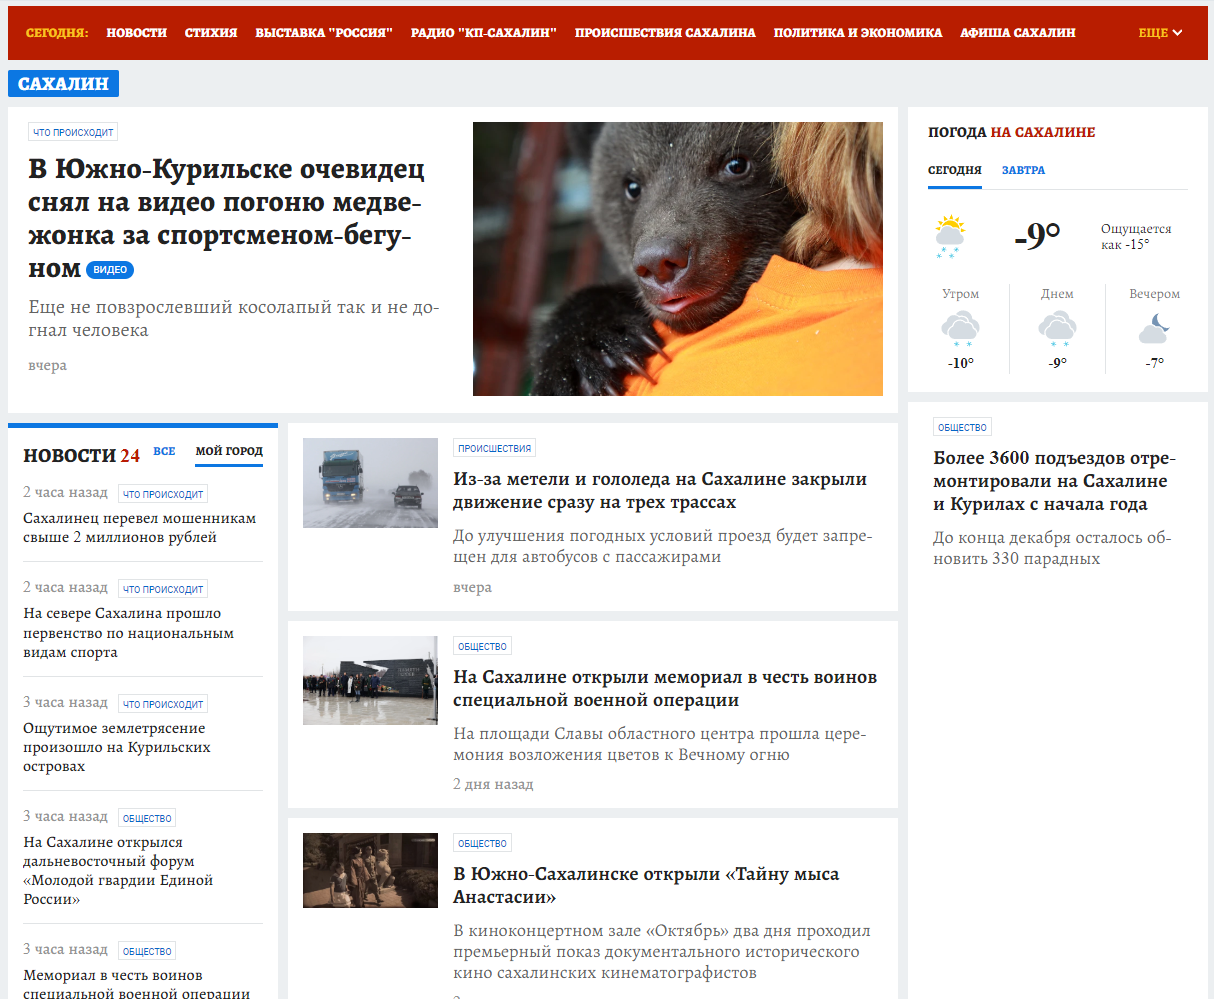Click ОБЩЕСТВО tag above подъездов article

coord(962,427)
